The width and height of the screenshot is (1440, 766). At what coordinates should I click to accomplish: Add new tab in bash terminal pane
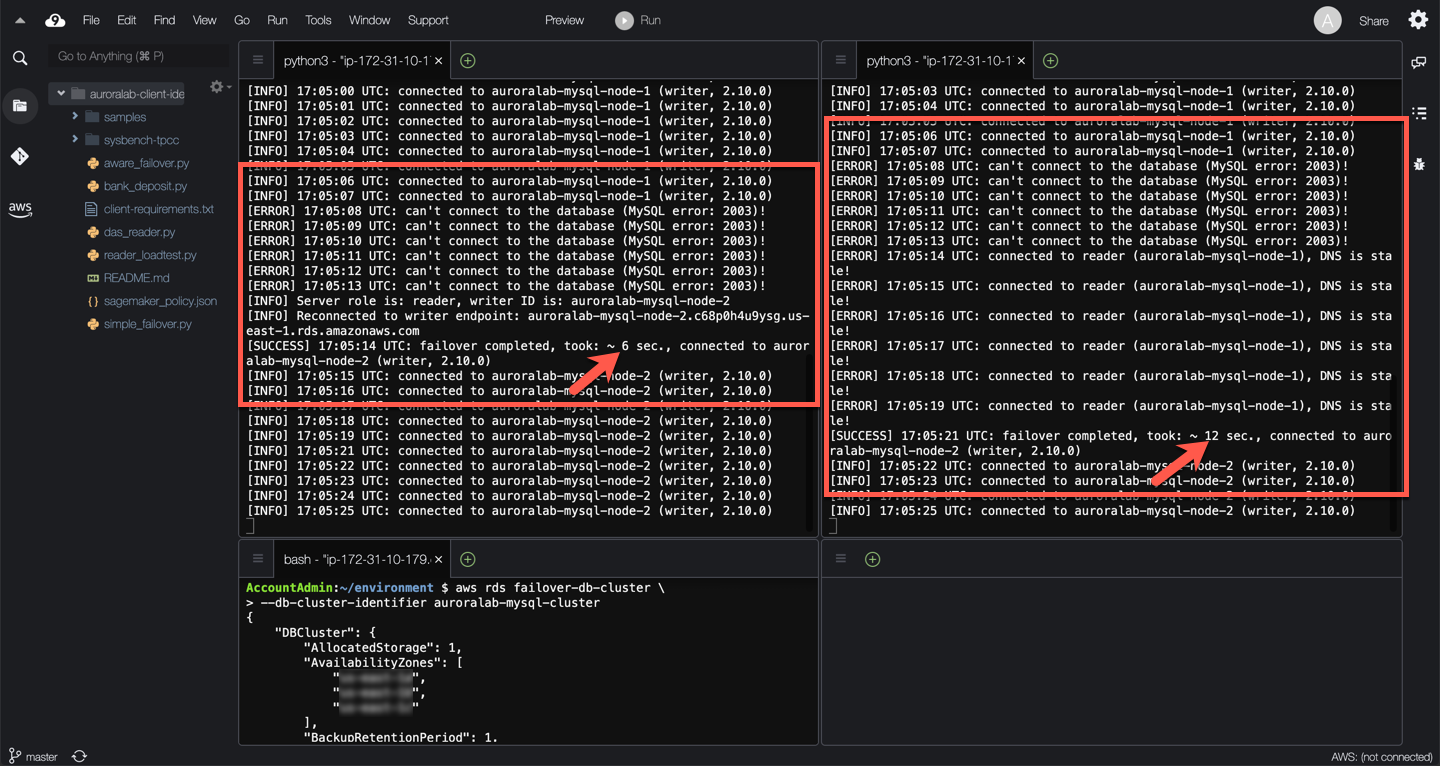tap(467, 559)
